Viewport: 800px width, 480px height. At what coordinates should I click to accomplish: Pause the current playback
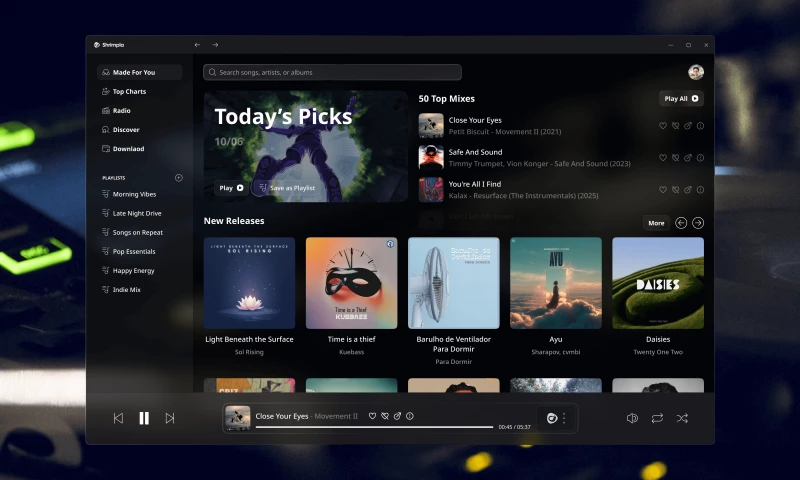[x=144, y=418]
